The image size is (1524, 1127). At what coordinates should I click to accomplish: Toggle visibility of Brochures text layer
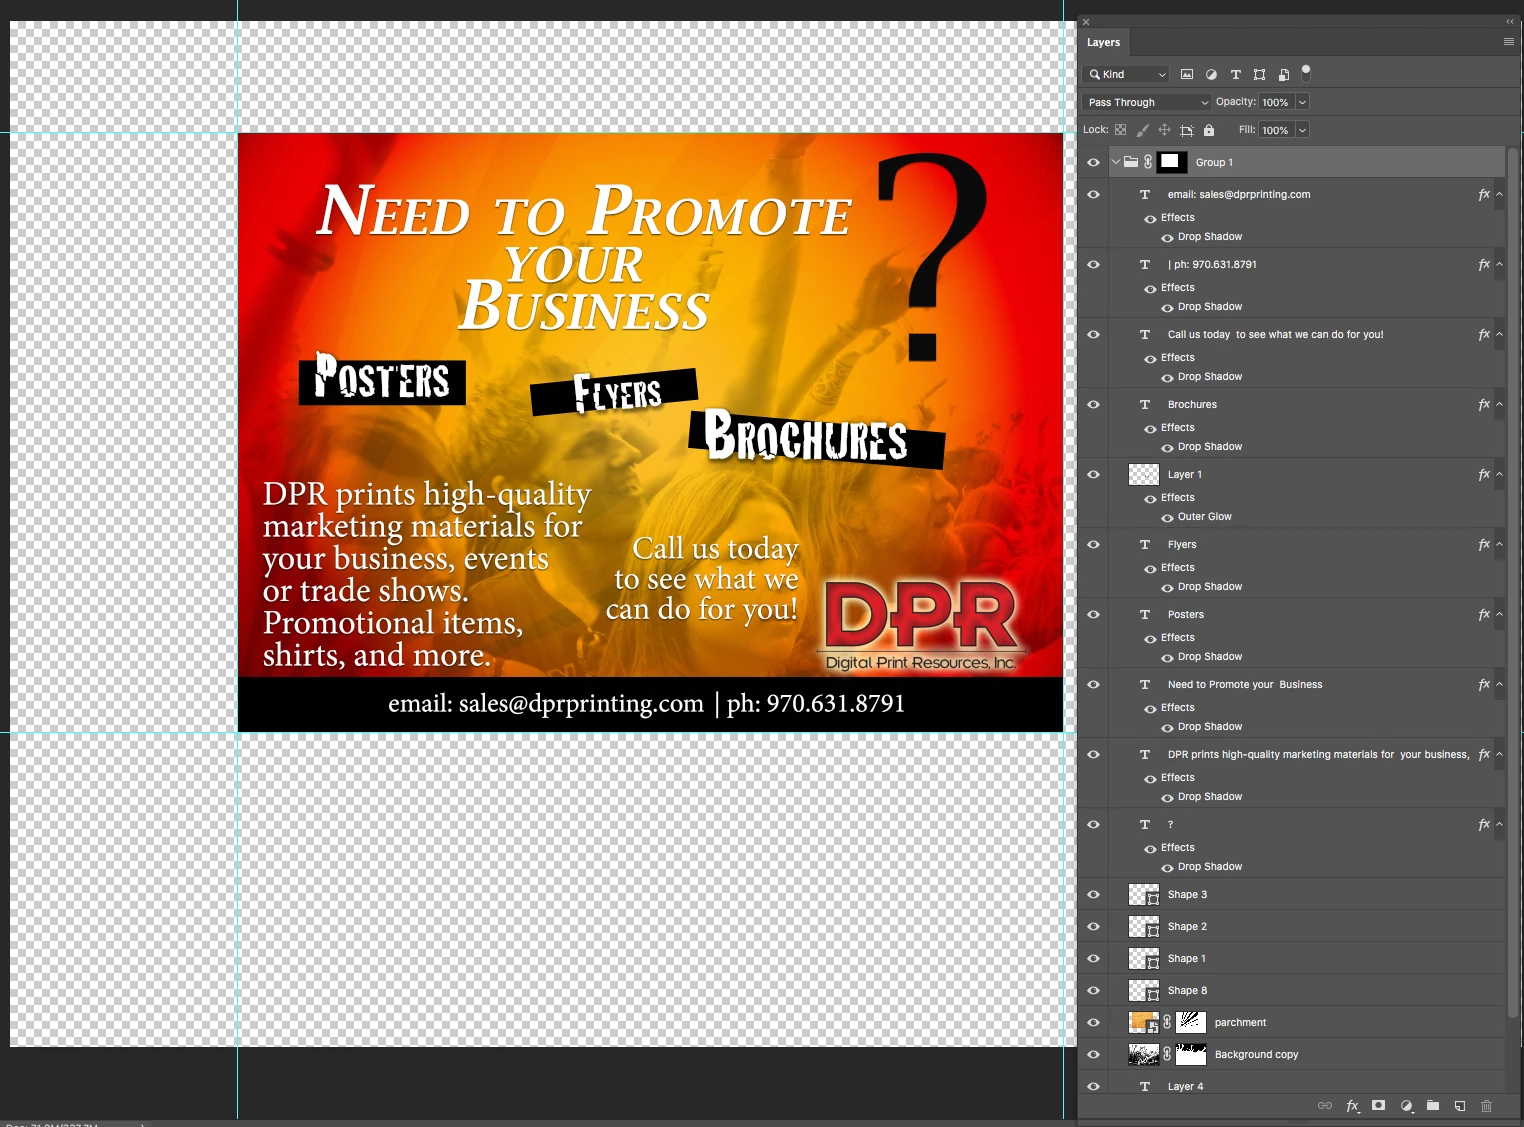click(x=1093, y=404)
